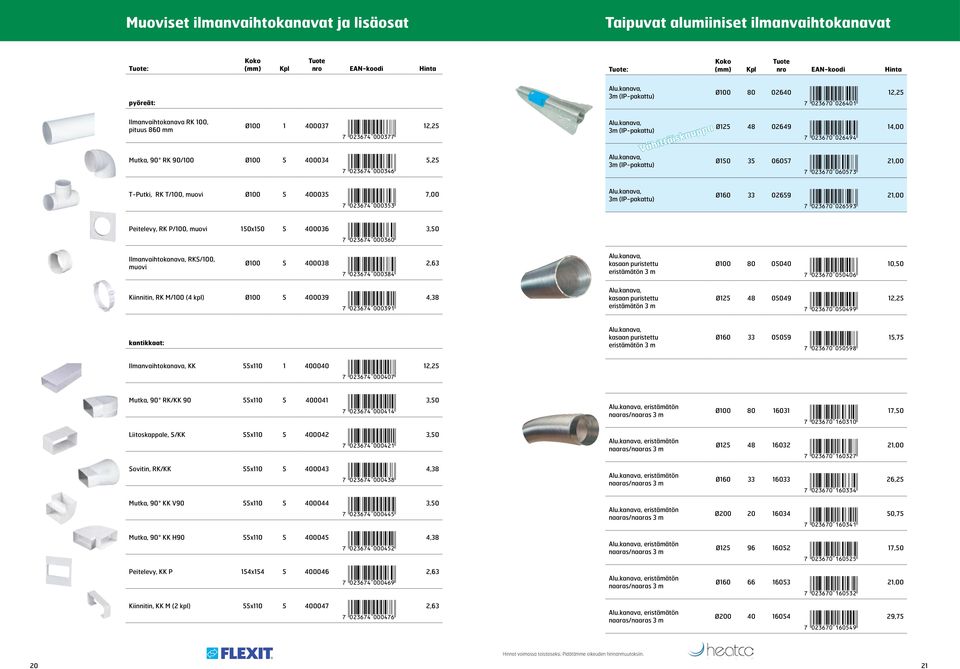Click product name 'Sovitin, RK/KK'
Image resolution: width=960 pixels, height=669 pixels.
click(x=150, y=469)
